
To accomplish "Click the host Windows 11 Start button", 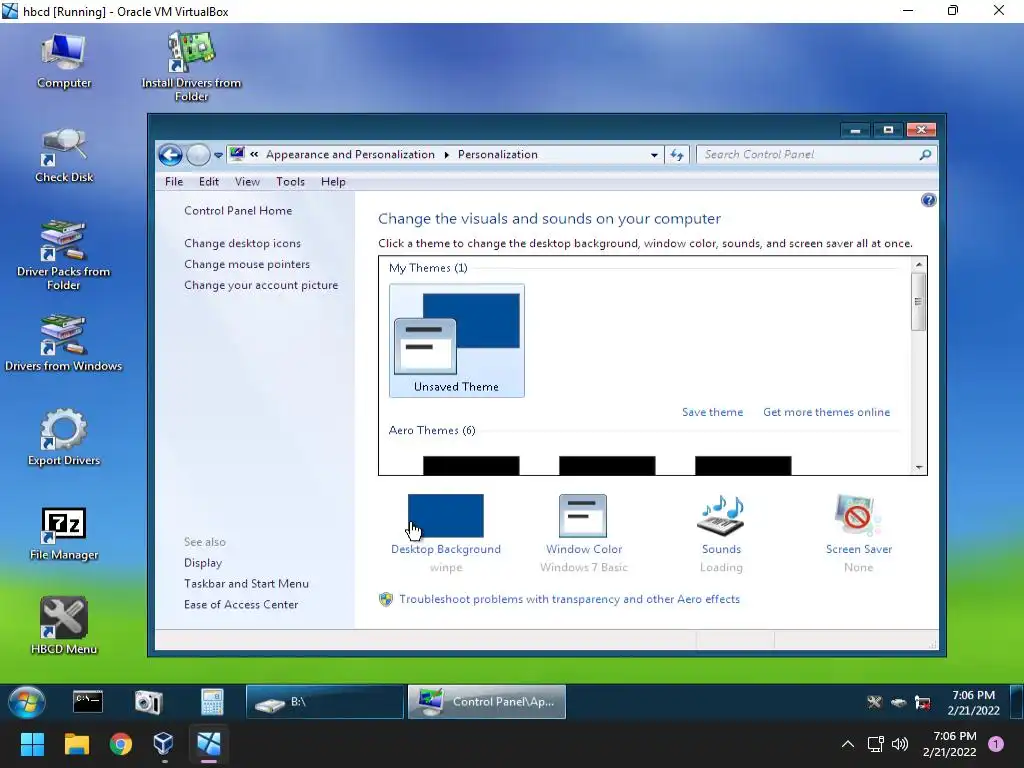I will 32,744.
